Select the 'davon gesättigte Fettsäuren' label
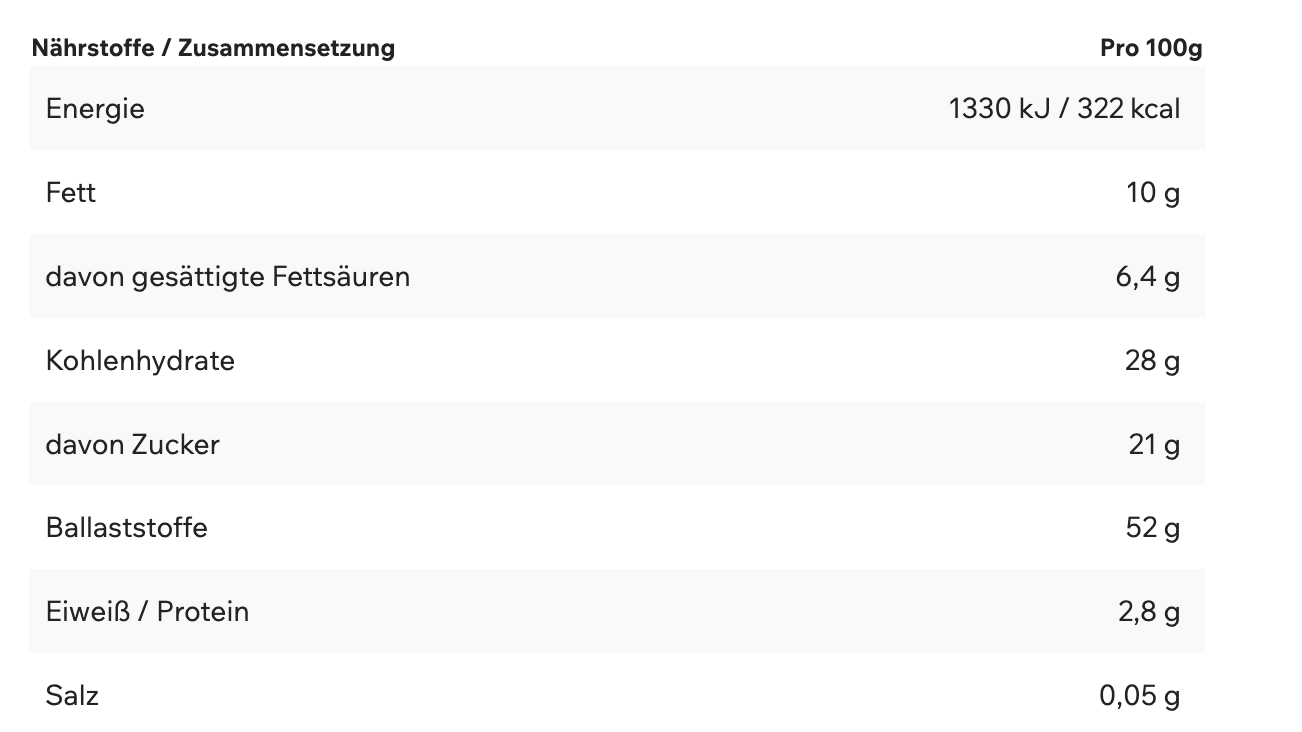This screenshot has height=732, width=1302. [x=228, y=276]
